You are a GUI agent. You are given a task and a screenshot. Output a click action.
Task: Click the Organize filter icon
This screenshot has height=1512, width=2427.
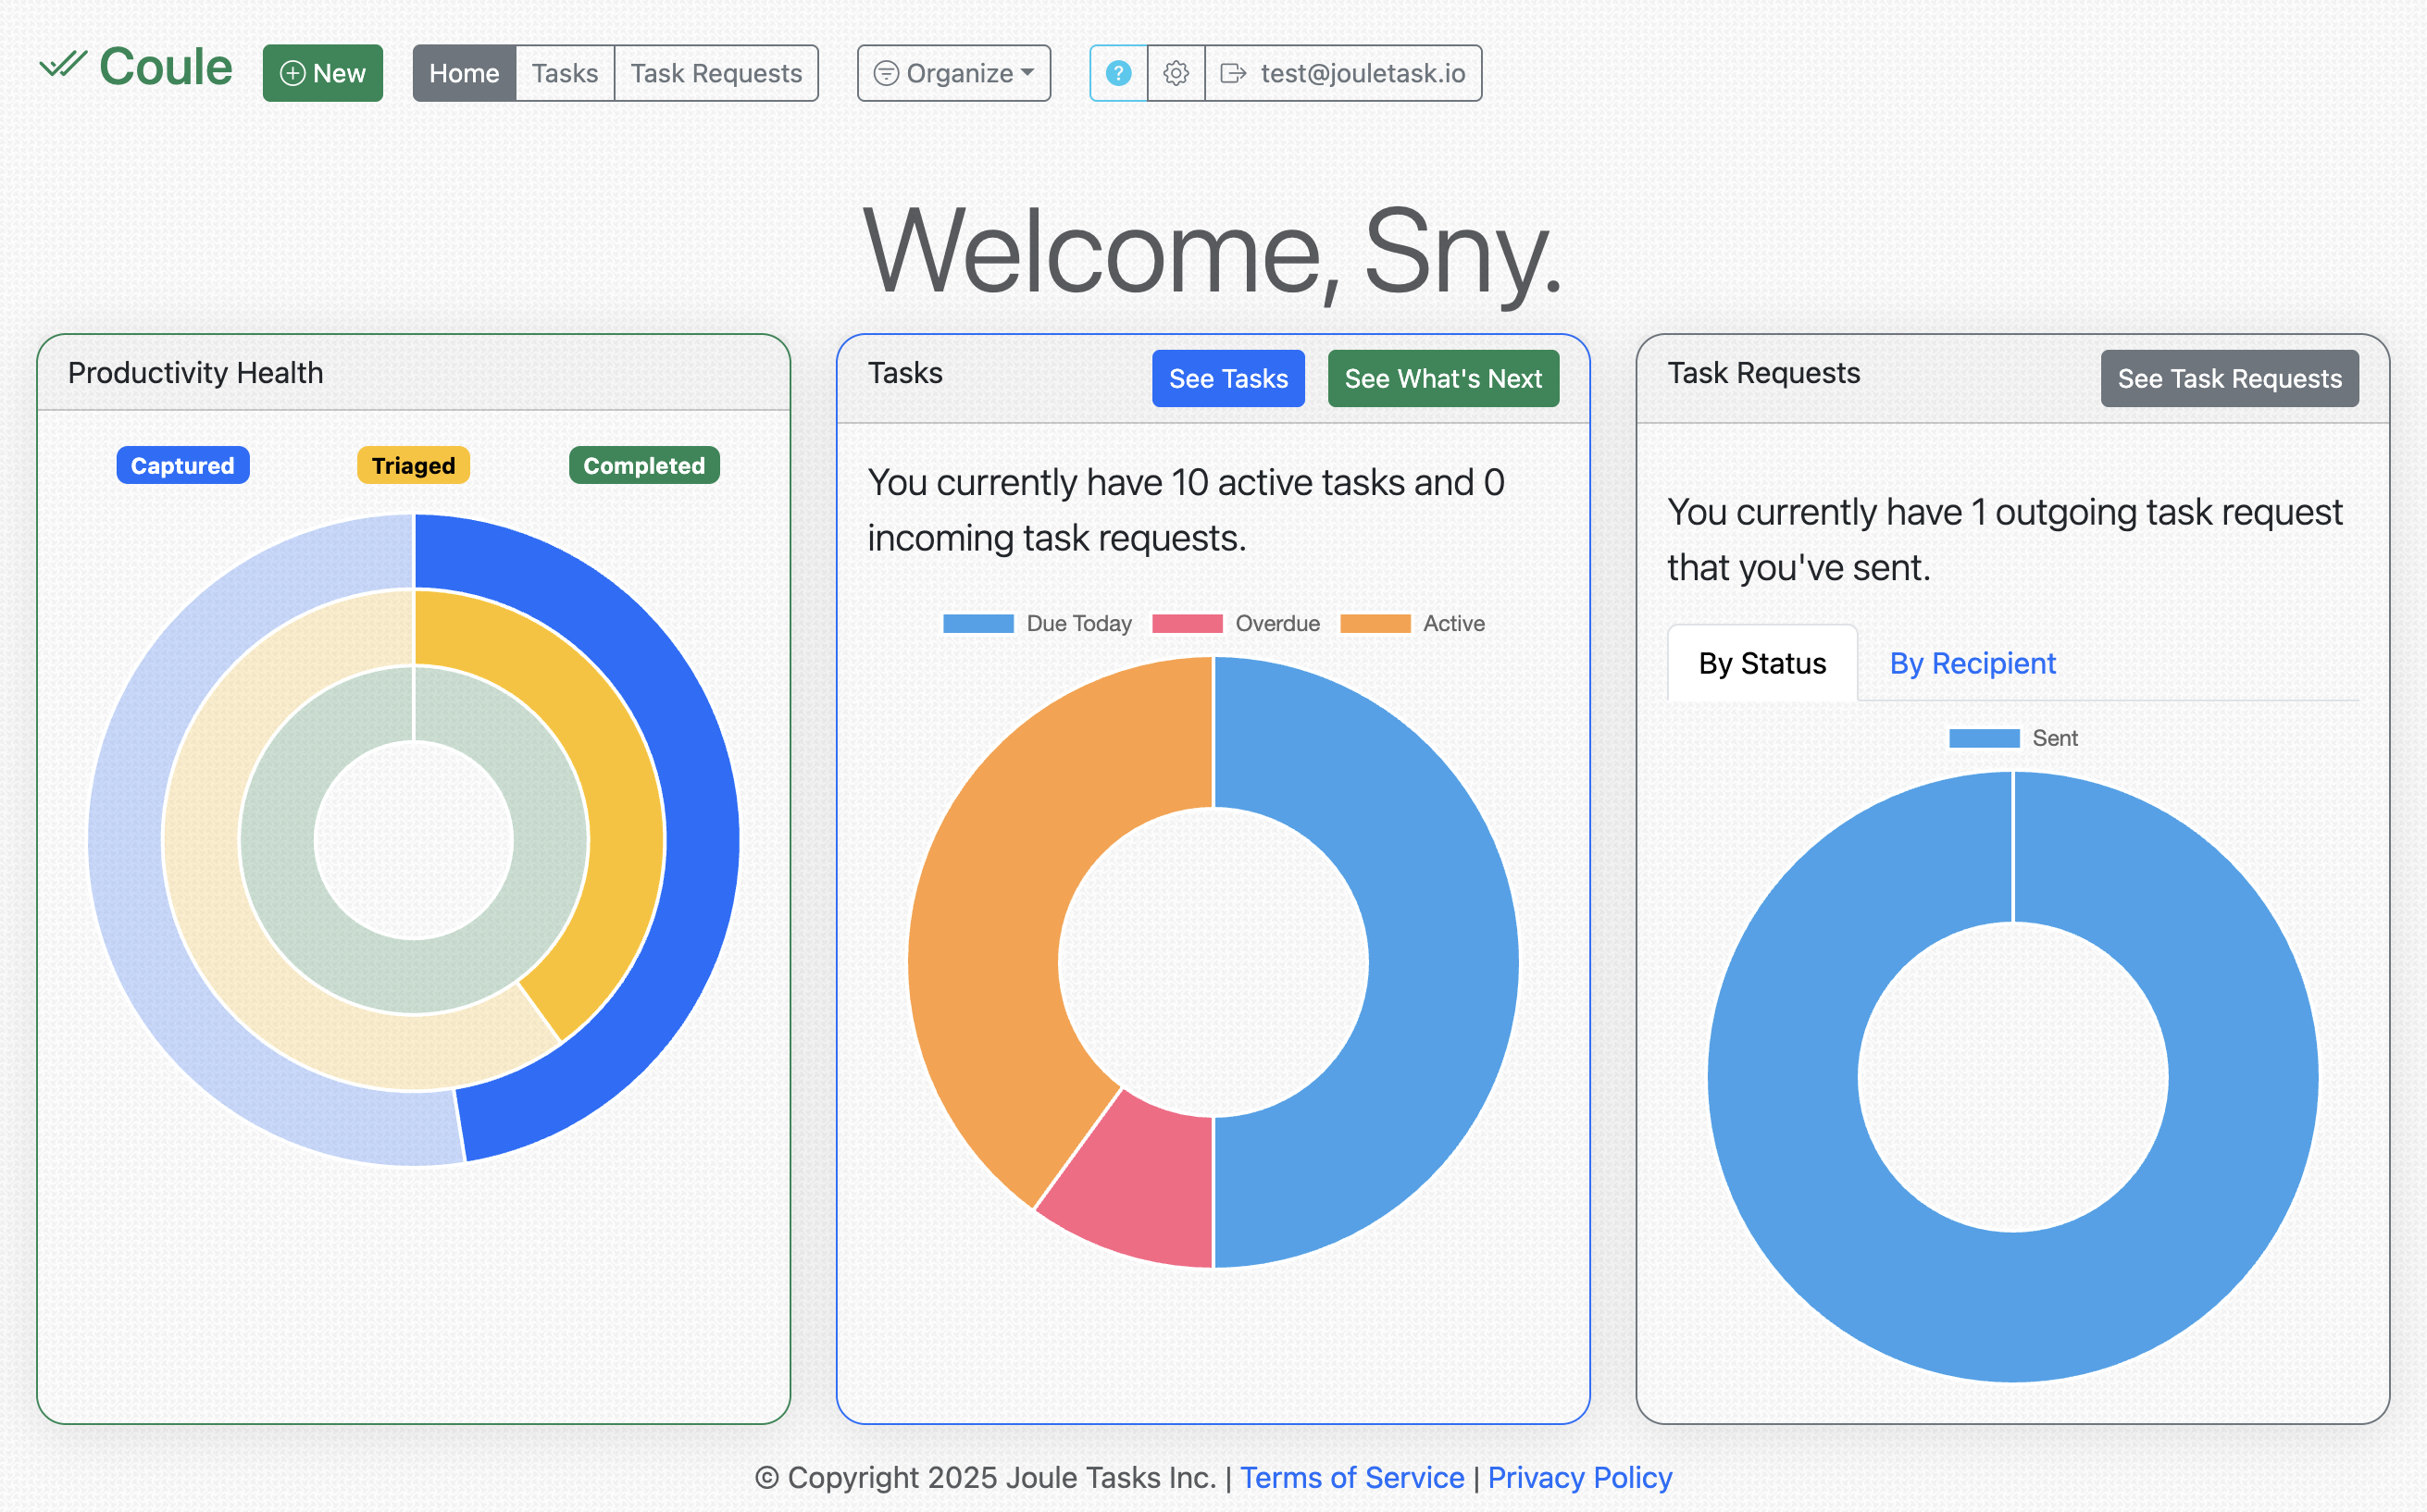[x=886, y=73]
